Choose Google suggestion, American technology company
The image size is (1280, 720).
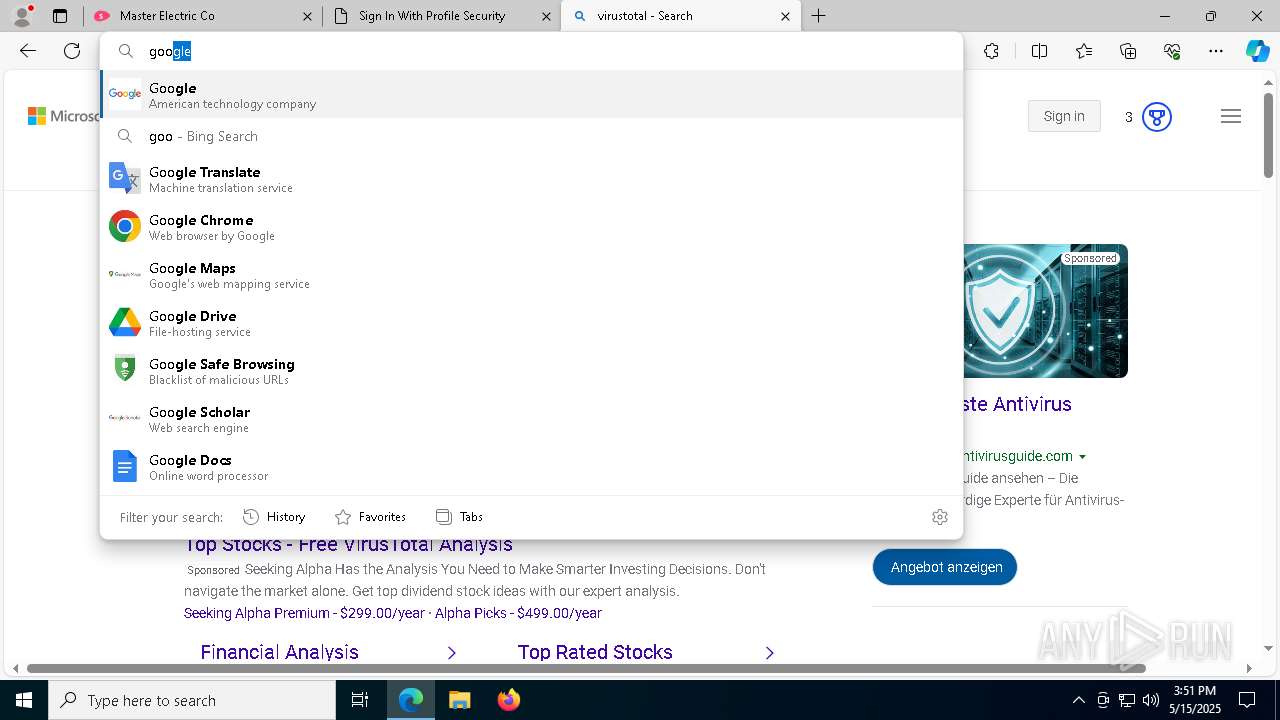click(531, 95)
